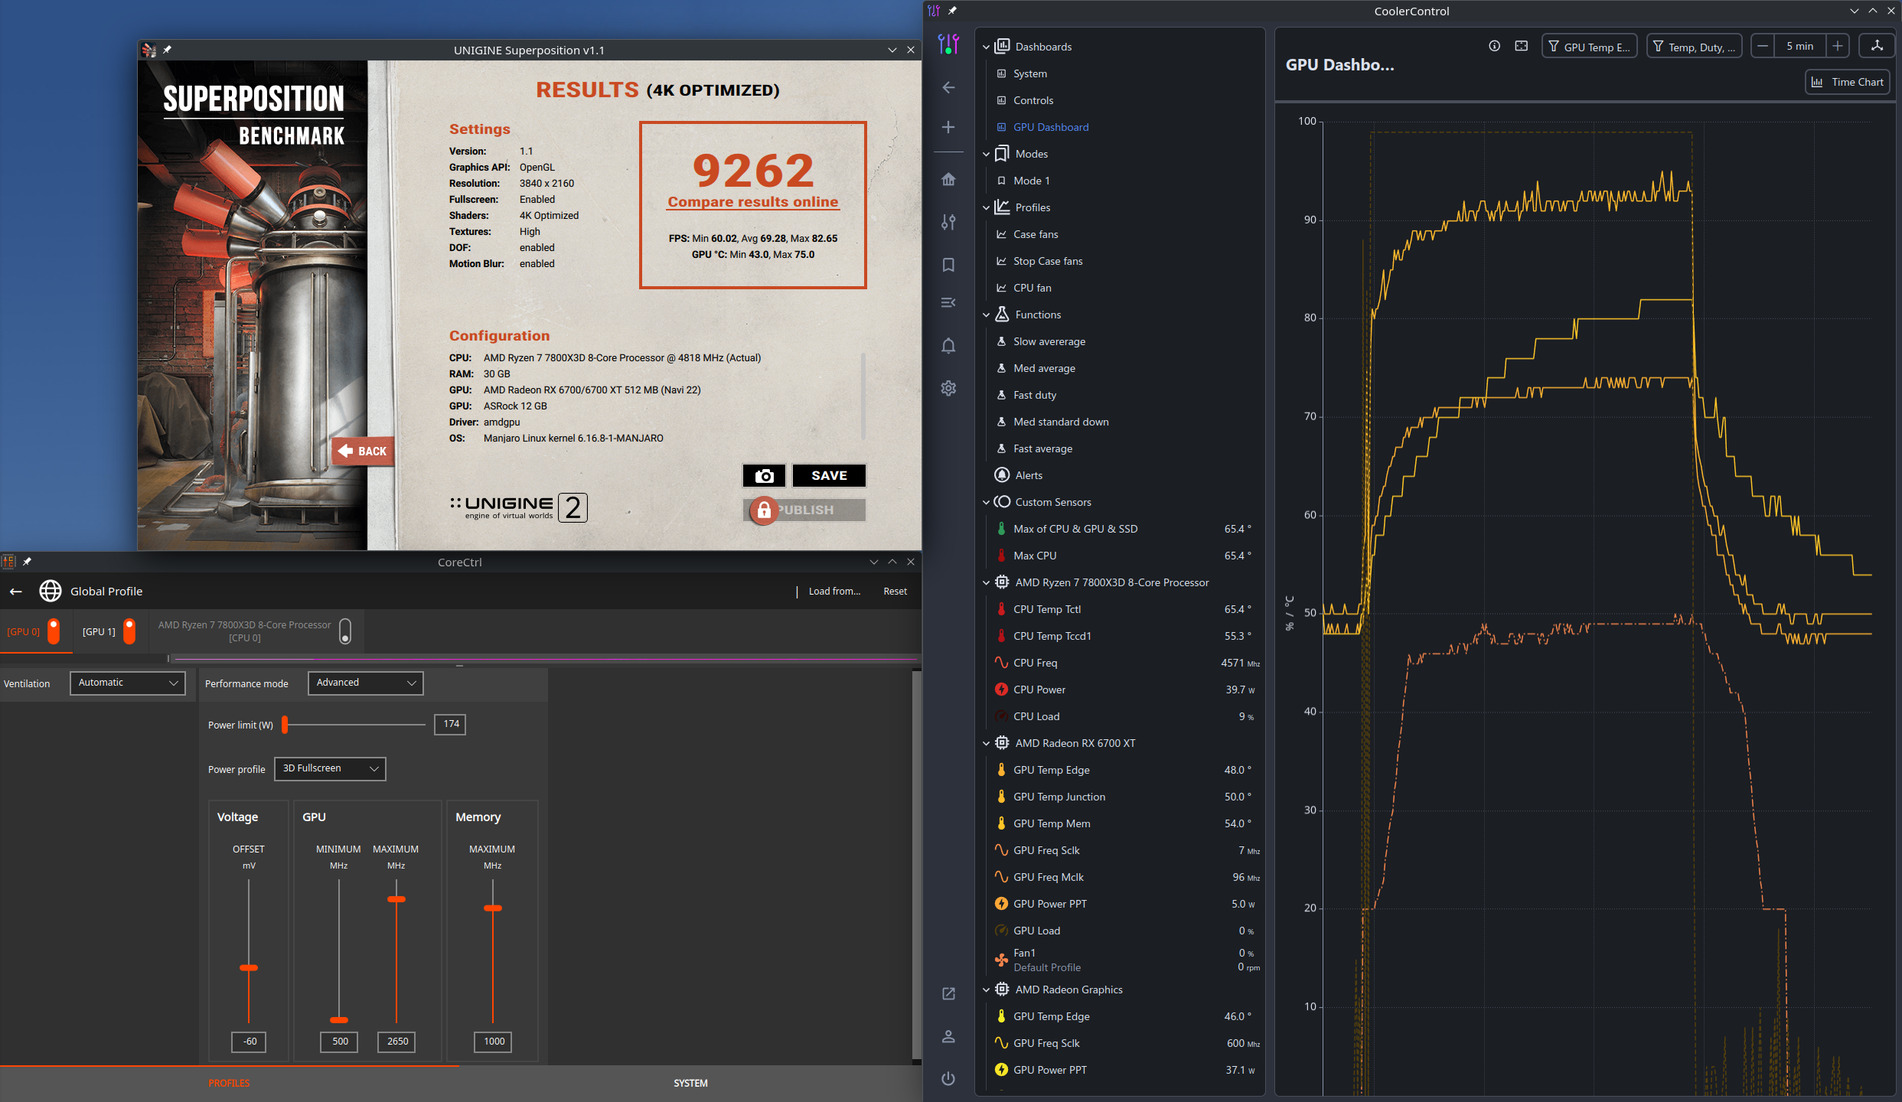Viewport: 1902px width, 1102px height.
Task: Open the Performance mode dropdown
Action: pos(365,683)
